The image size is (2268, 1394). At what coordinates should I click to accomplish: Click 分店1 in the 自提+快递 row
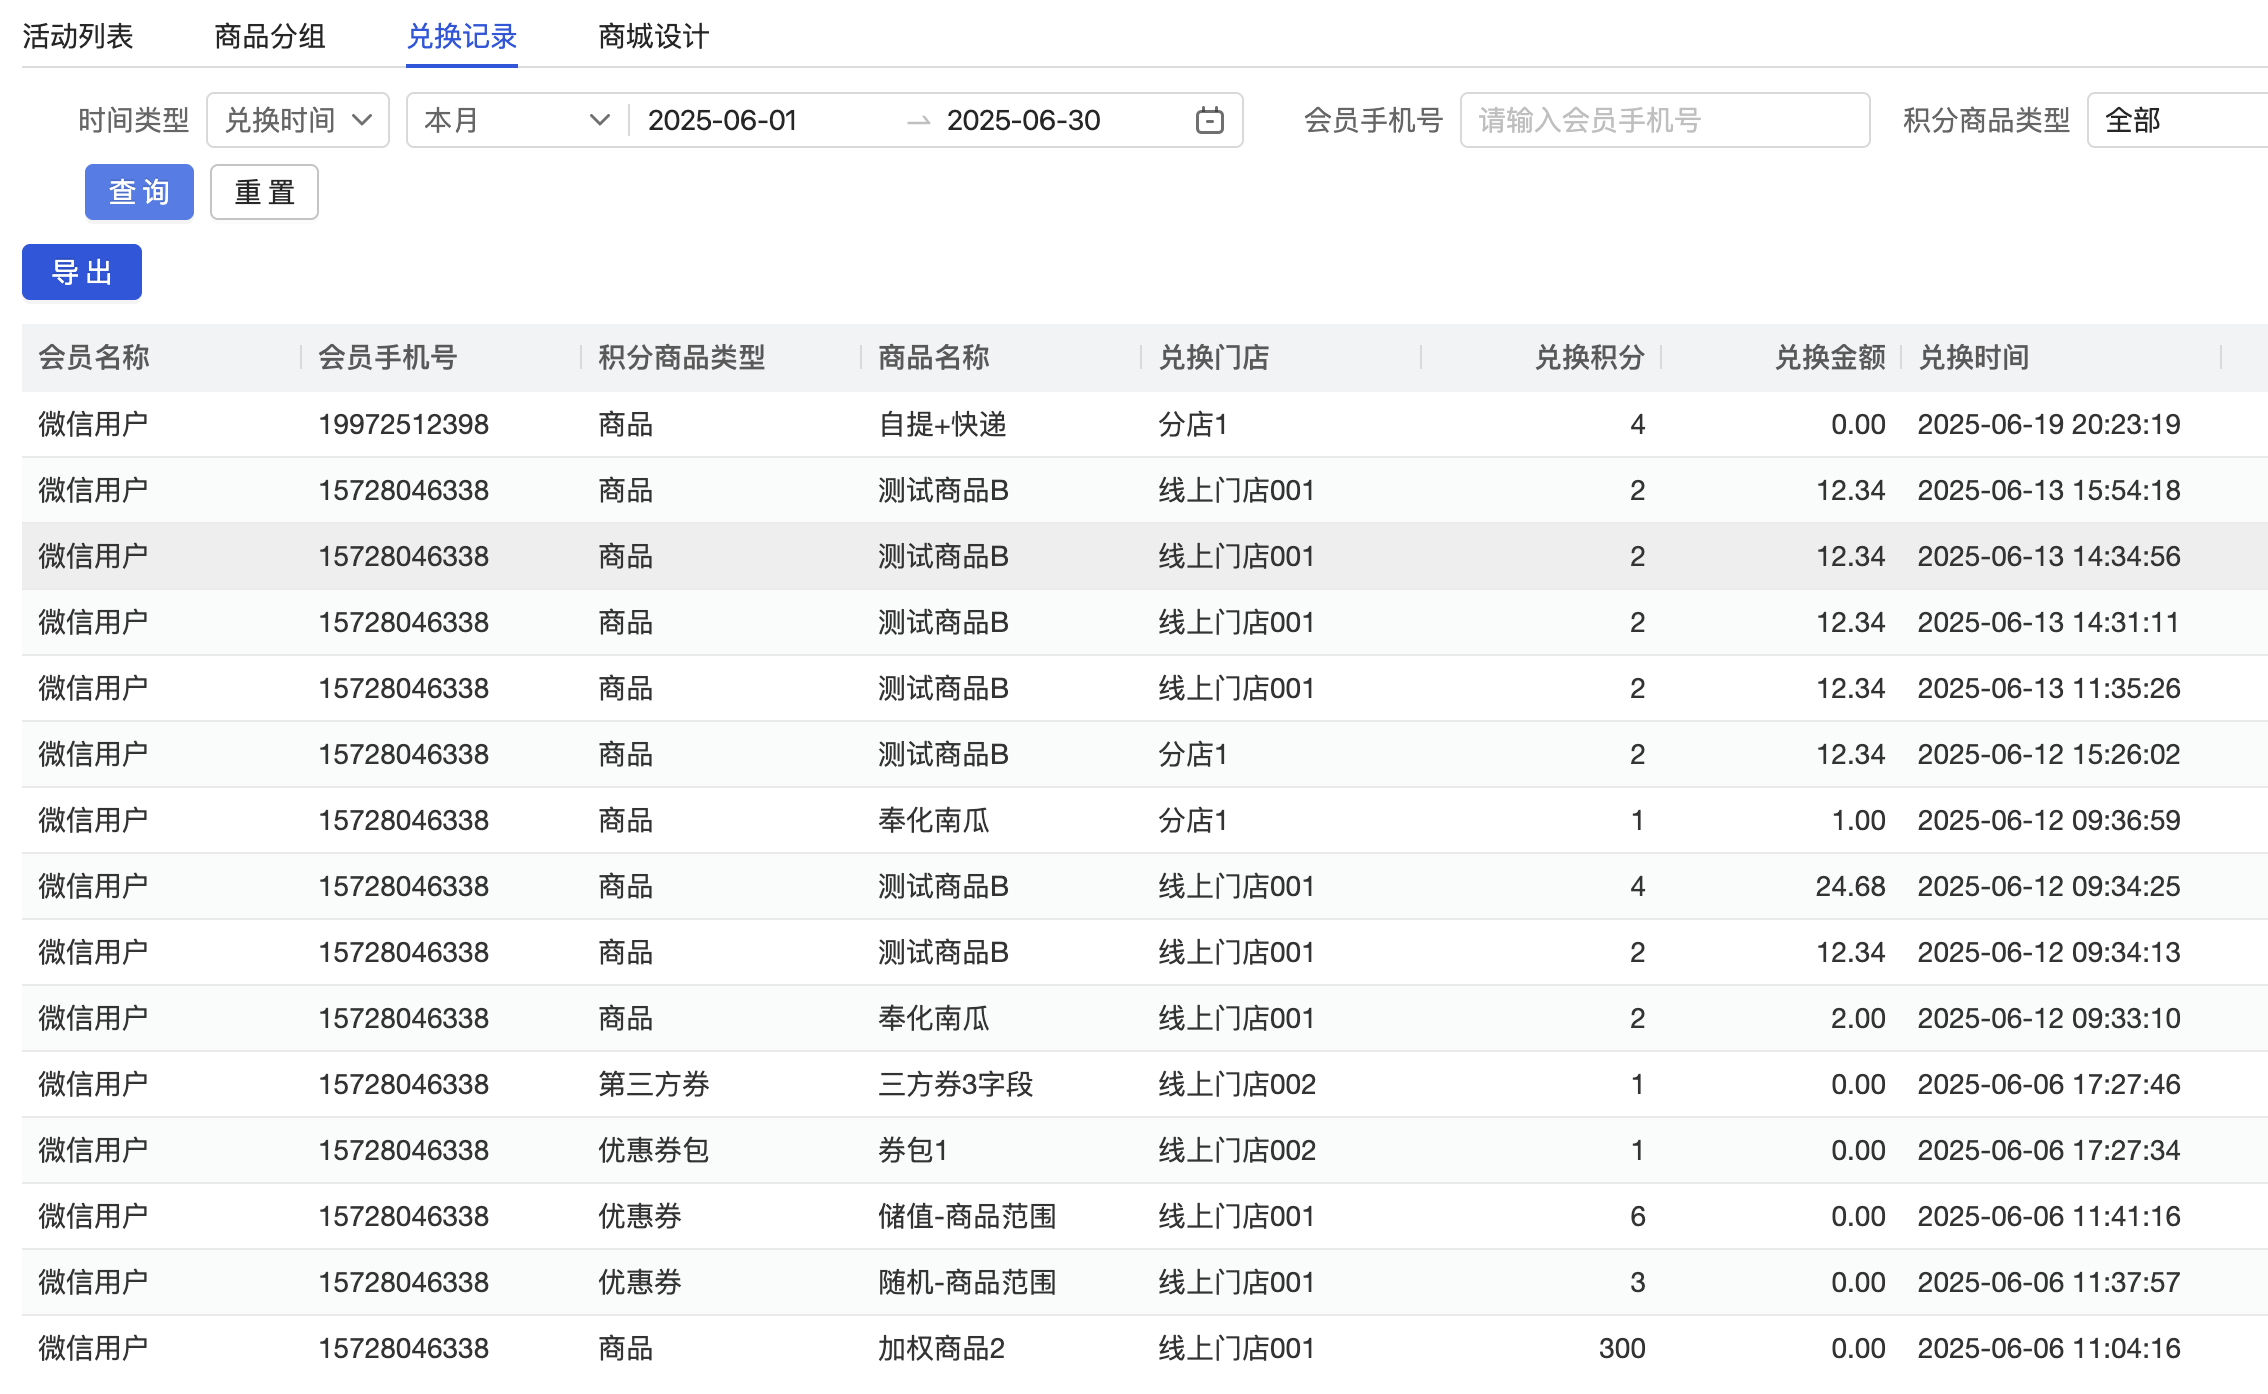click(1193, 424)
